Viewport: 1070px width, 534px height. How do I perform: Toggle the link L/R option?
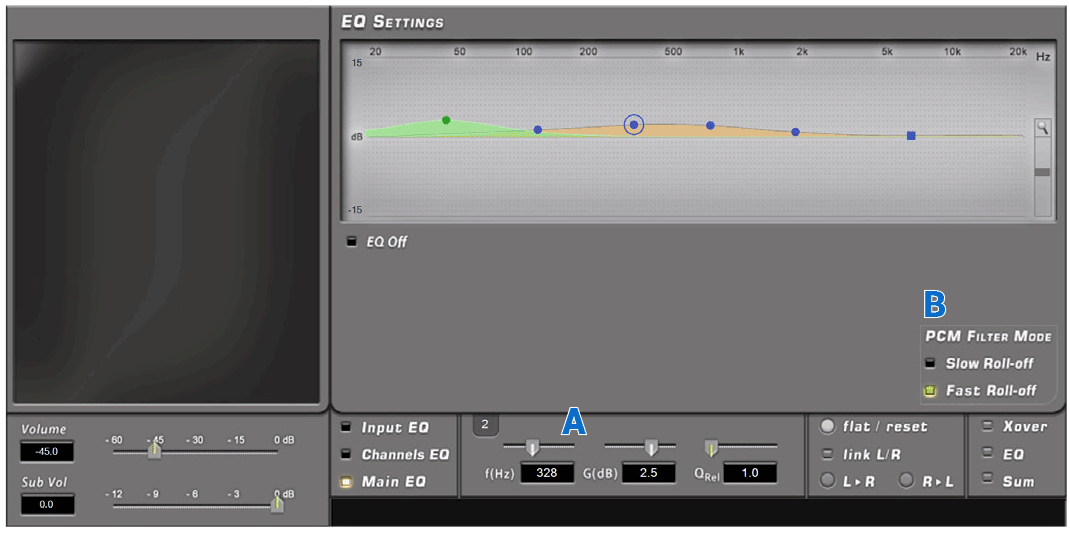coord(828,454)
